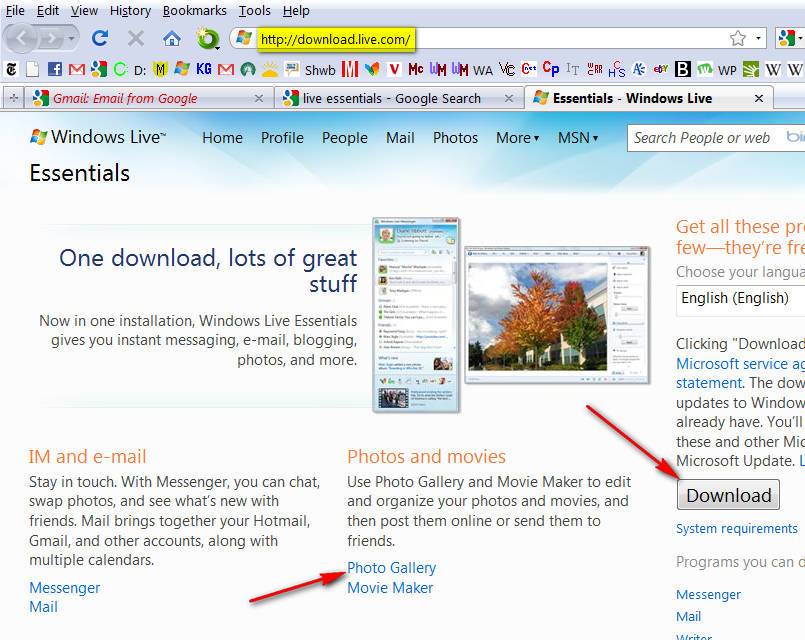The image size is (805, 640).
Task: Open the History menu
Action: point(130,10)
